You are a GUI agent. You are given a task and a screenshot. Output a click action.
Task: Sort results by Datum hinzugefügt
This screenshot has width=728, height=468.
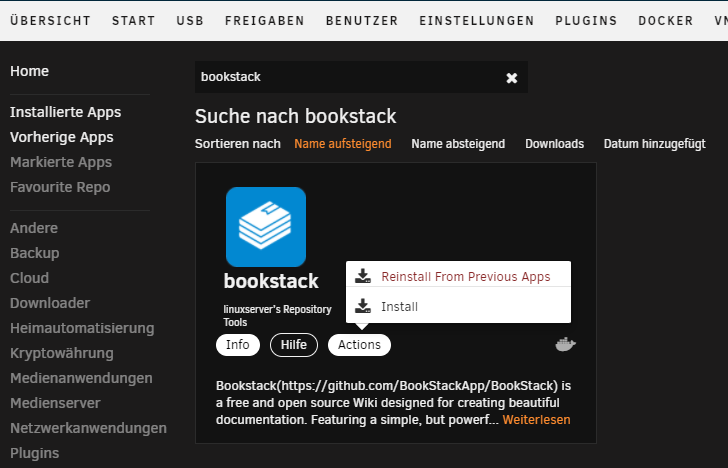[655, 144]
